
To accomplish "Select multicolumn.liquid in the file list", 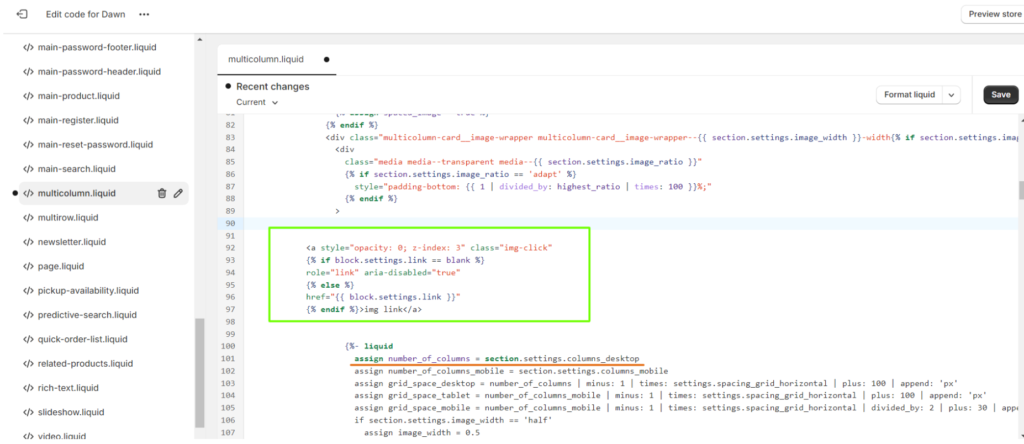I will tap(76, 193).
